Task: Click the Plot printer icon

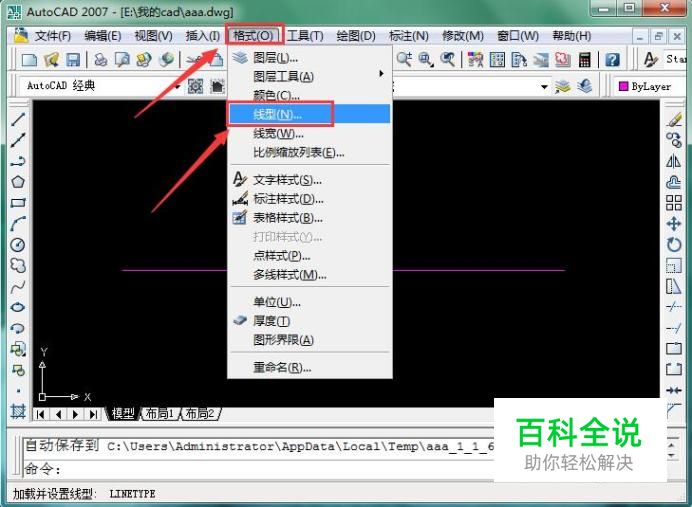Action: tap(101, 60)
